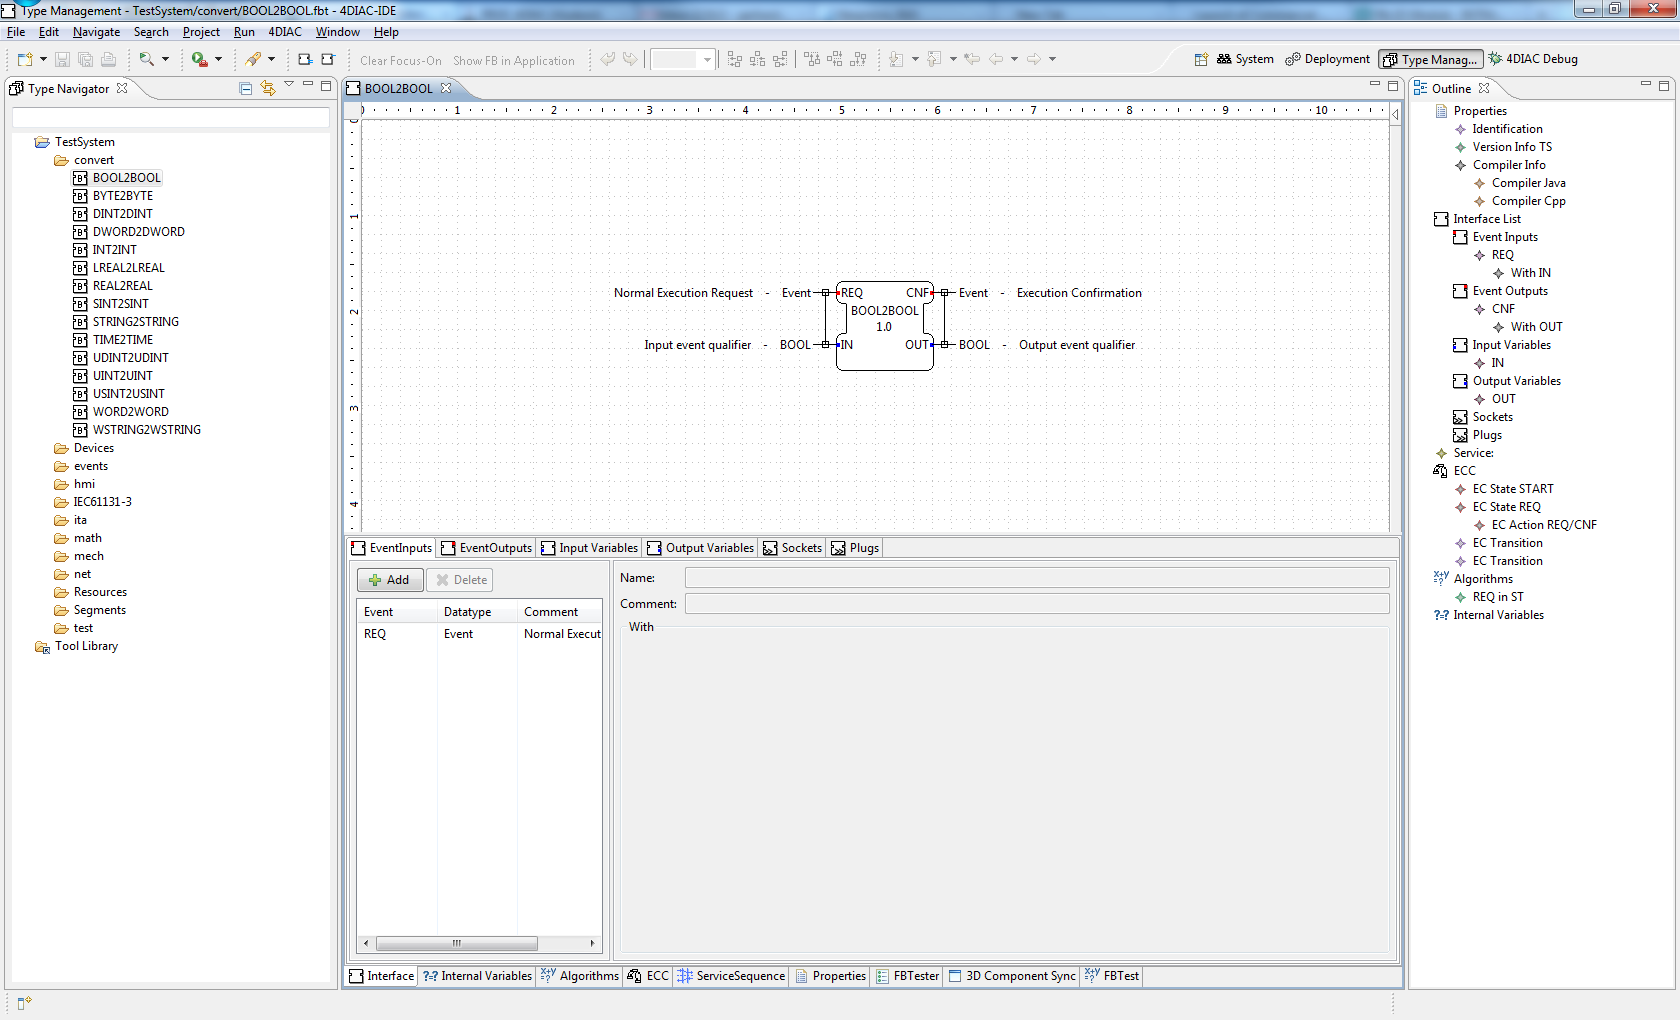Click the Comment input field

(1037, 604)
